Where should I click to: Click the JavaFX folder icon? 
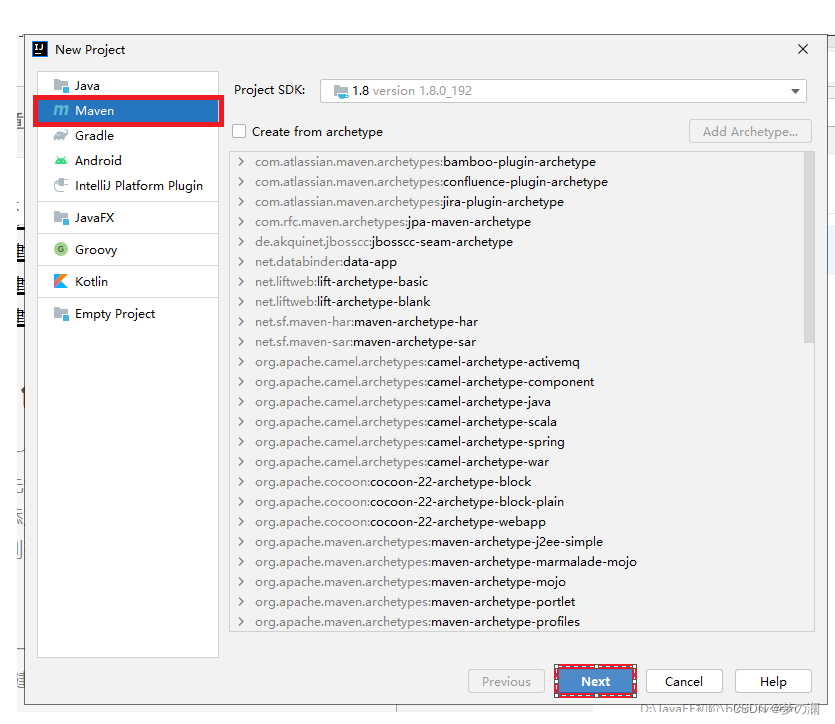61,217
